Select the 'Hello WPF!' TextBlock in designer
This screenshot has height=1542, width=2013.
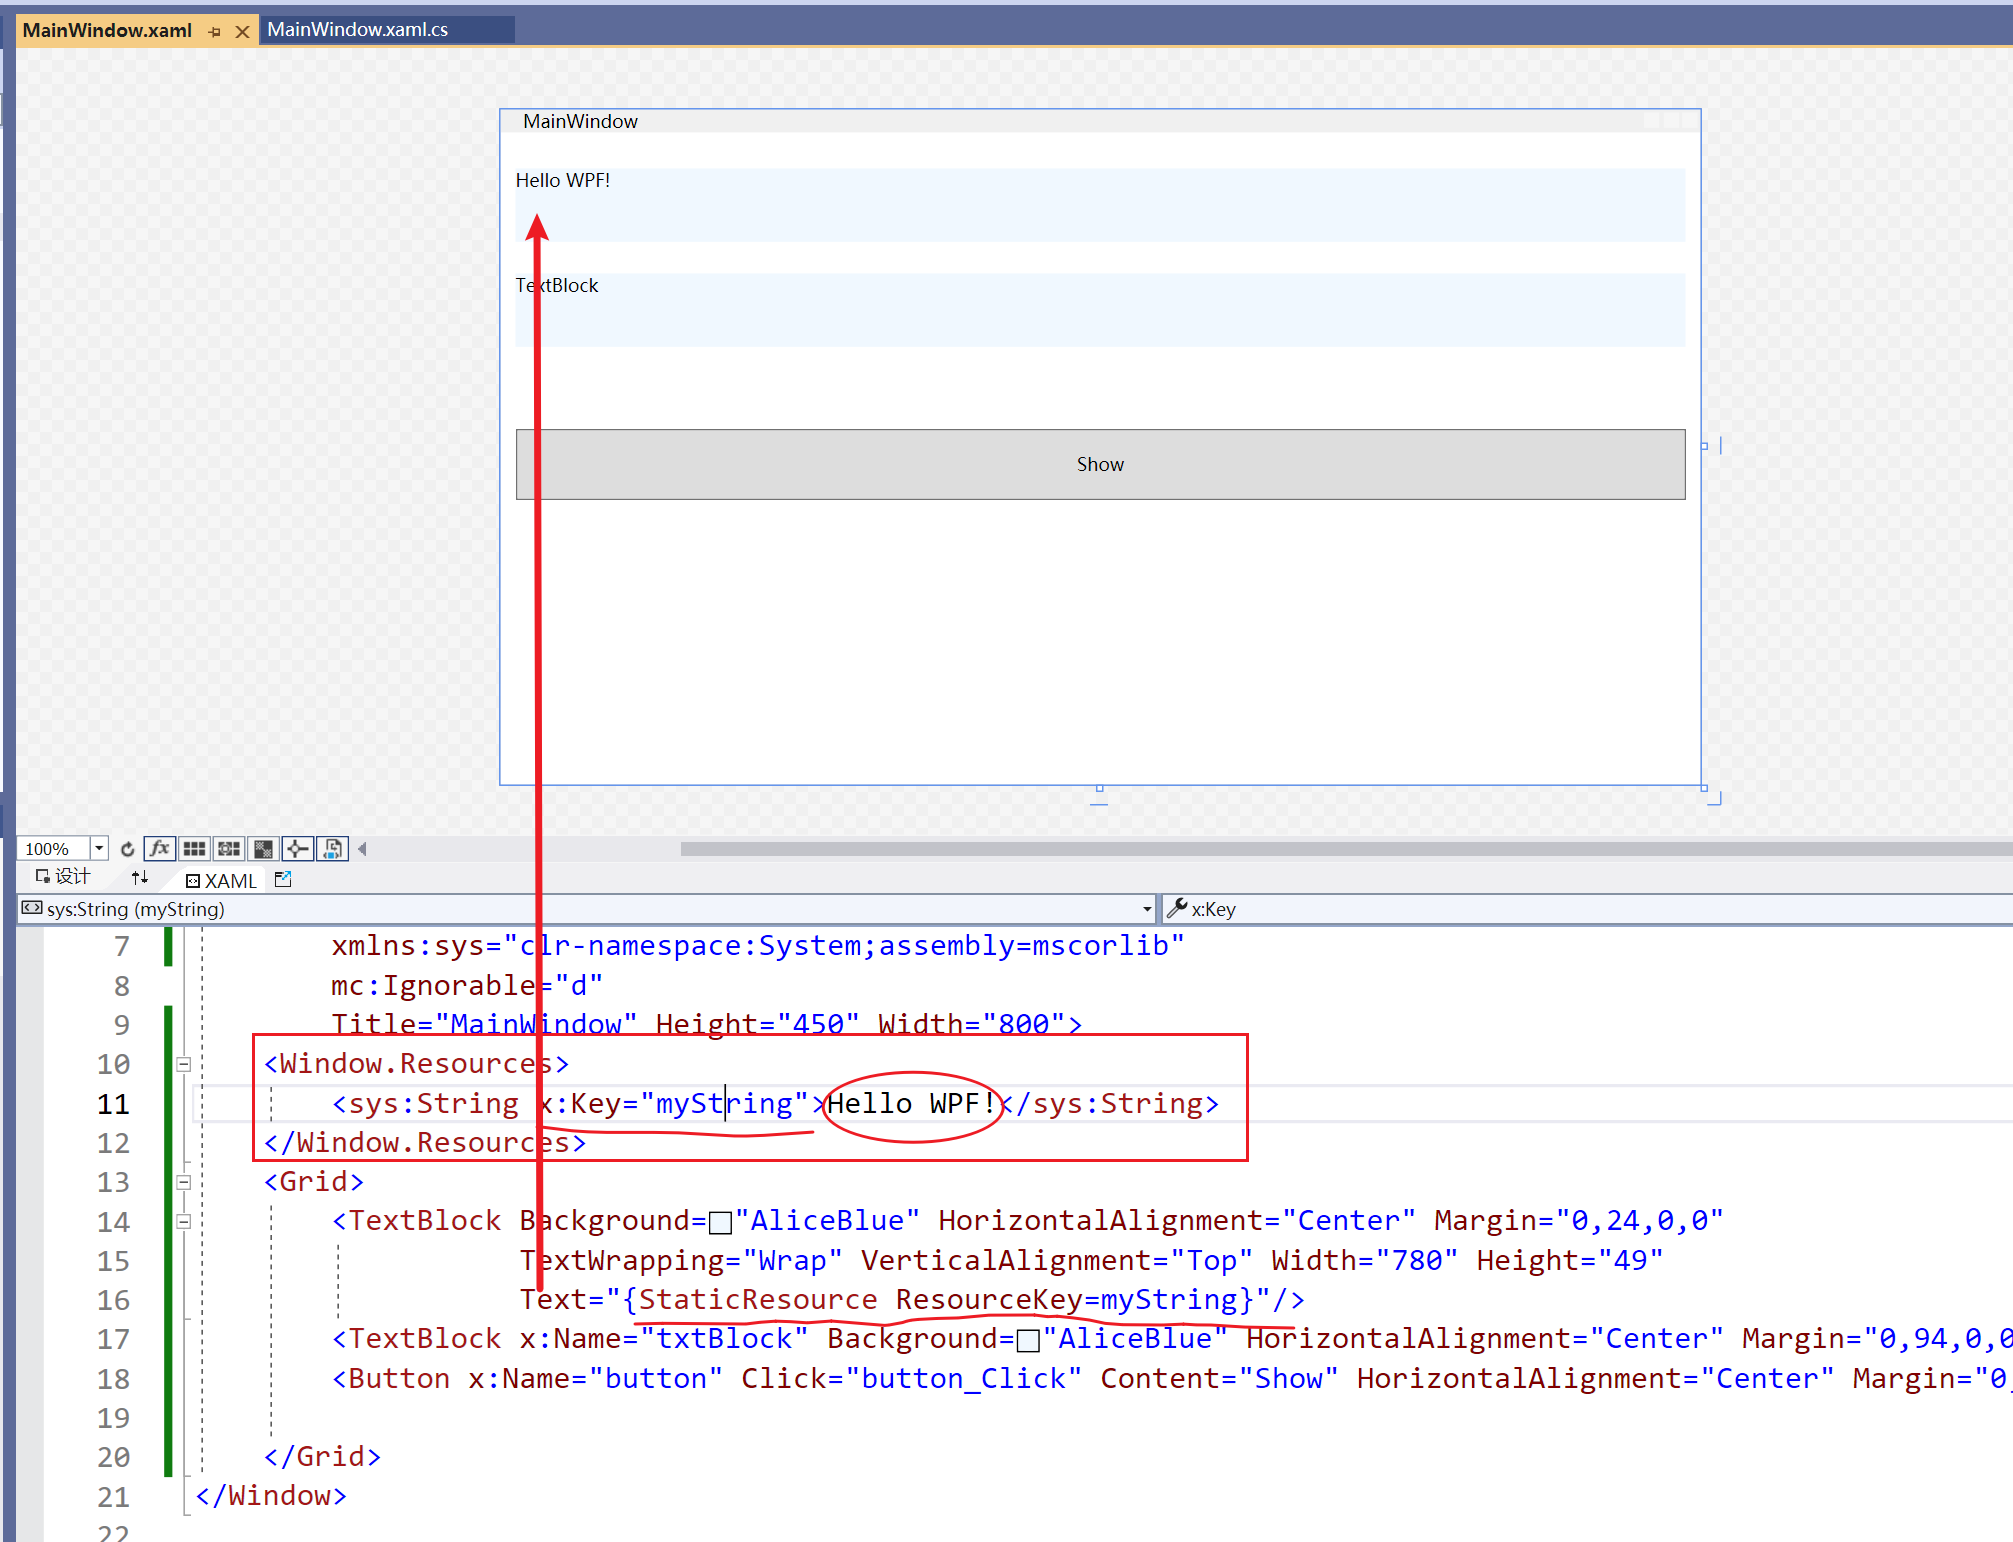[1100, 205]
